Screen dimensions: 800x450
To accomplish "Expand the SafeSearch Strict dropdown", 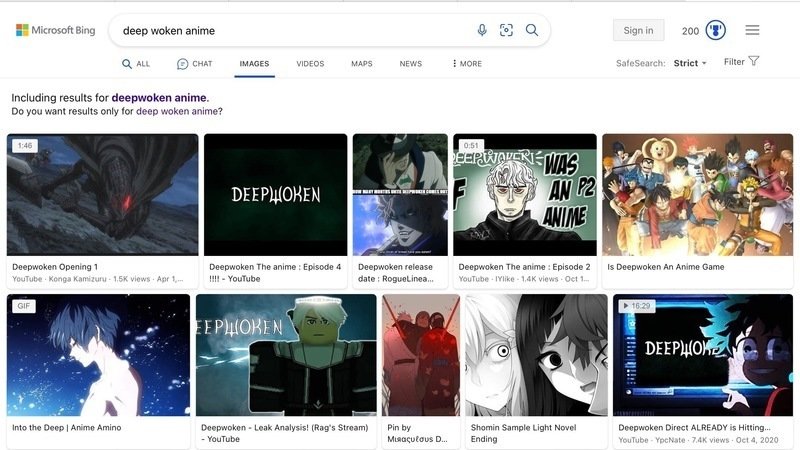I will 690,63.
